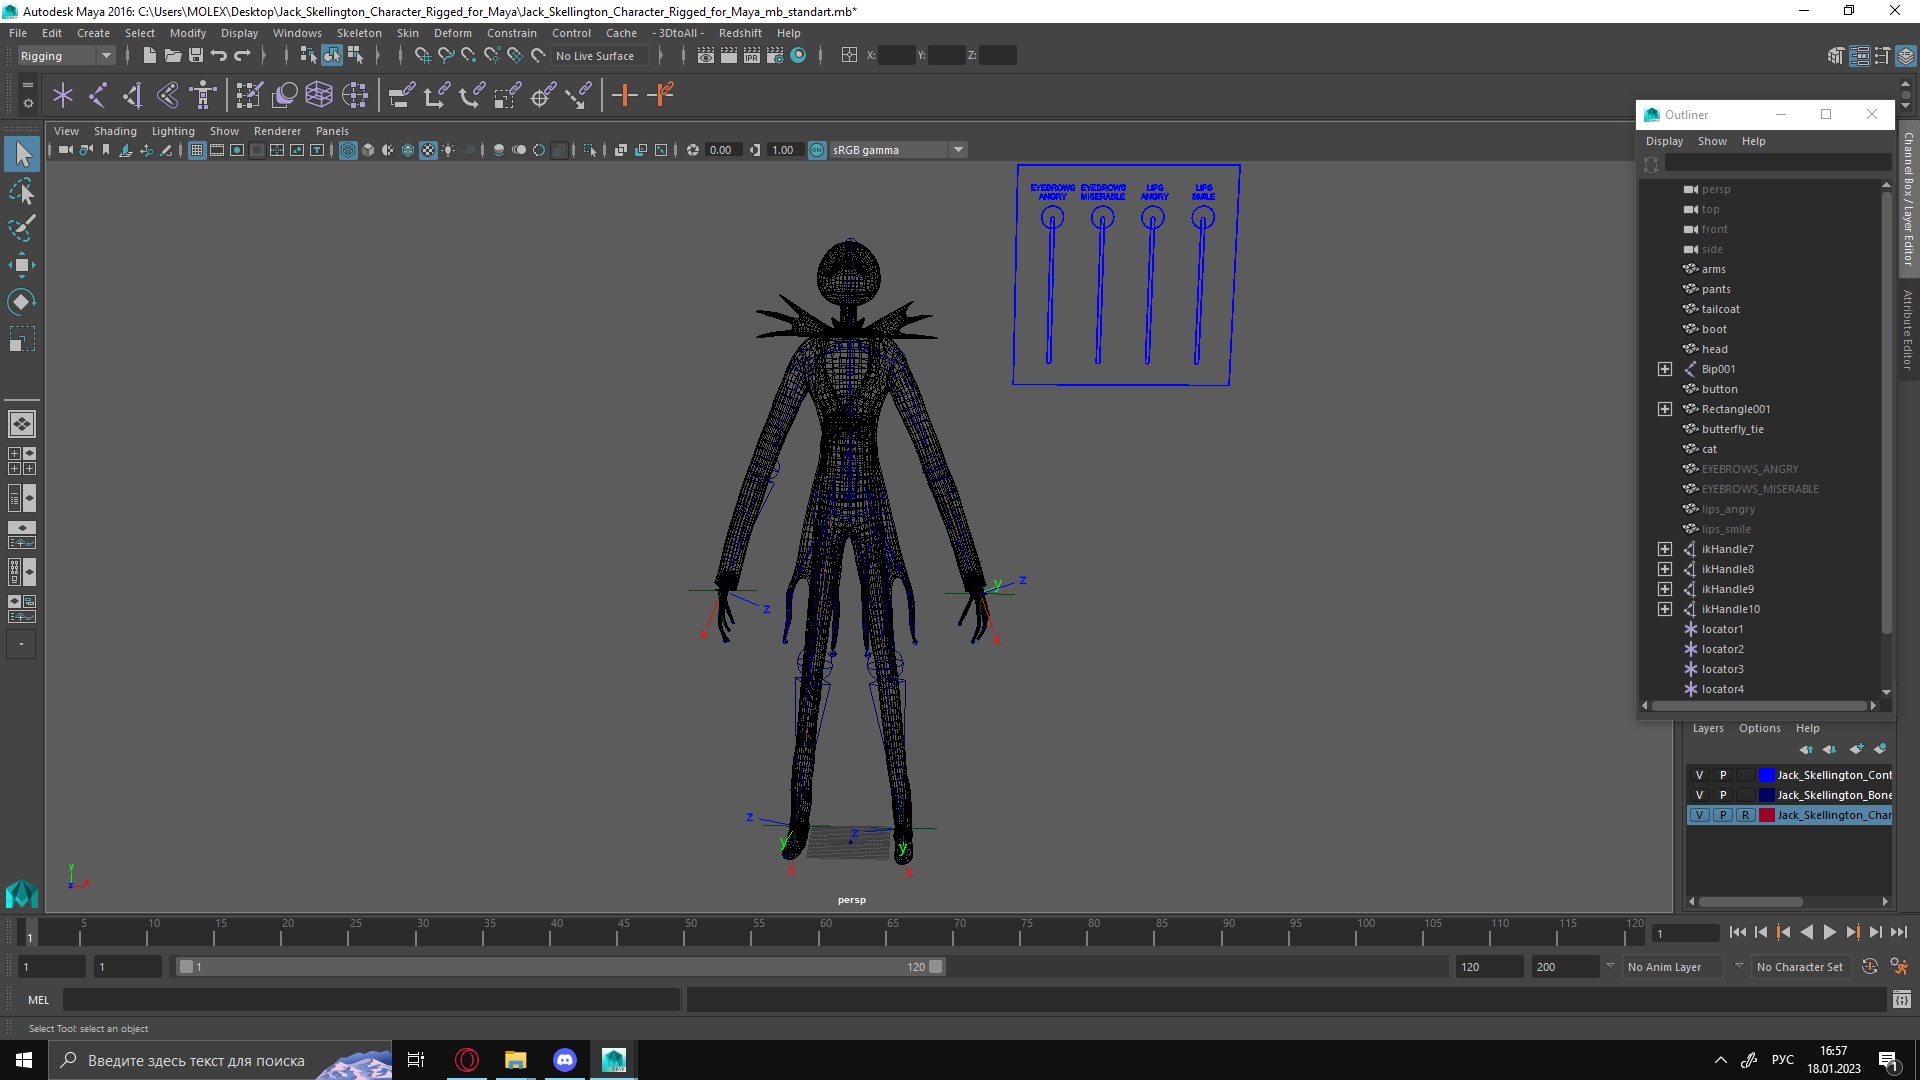The height and width of the screenshot is (1080, 1920).
Task: Open the viewport Shading menu
Action: pyautogui.click(x=115, y=131)
